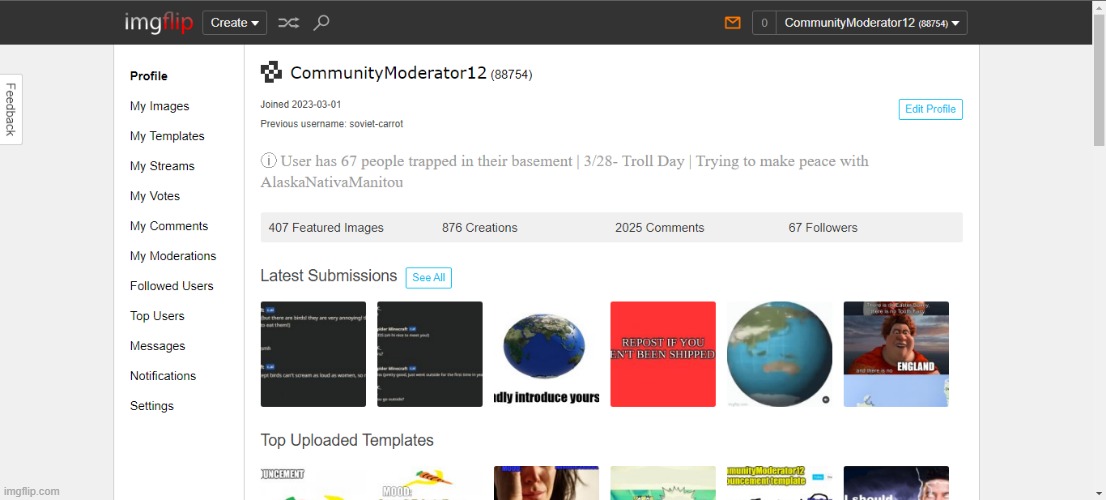Click 67 Followers stat
The width and height of the screenshot is (1106, 500).
tap(823, 228)
